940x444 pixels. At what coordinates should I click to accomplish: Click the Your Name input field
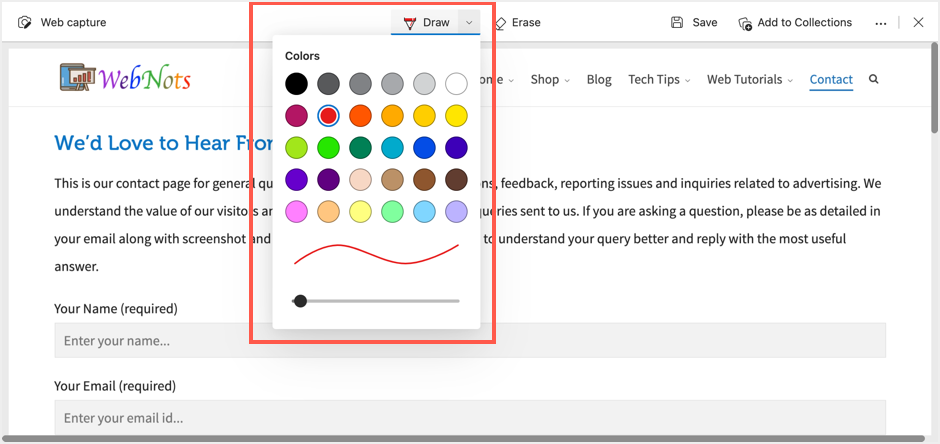coord(470,340)
